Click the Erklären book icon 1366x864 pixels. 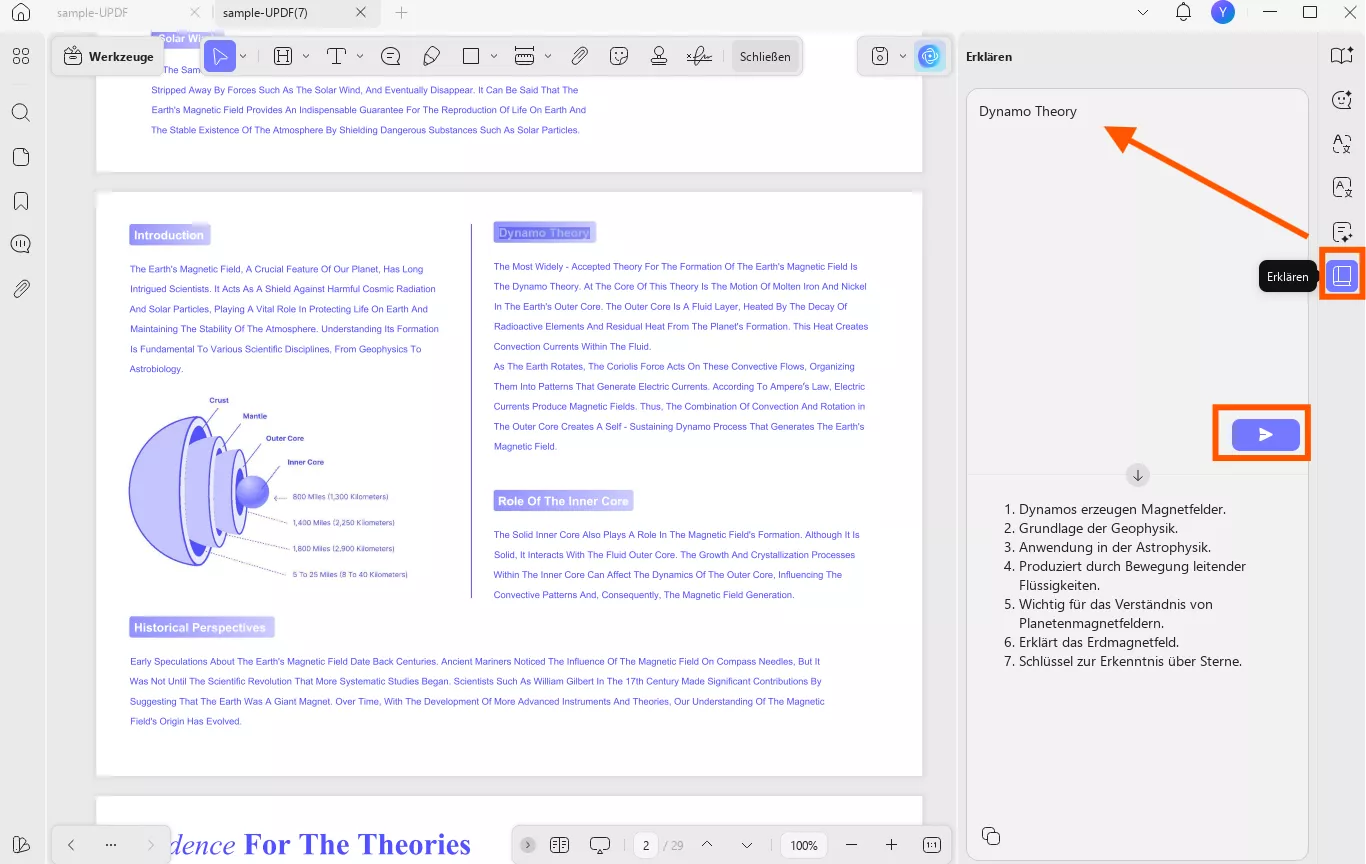pyautogui.click(x=1342, y=276)
